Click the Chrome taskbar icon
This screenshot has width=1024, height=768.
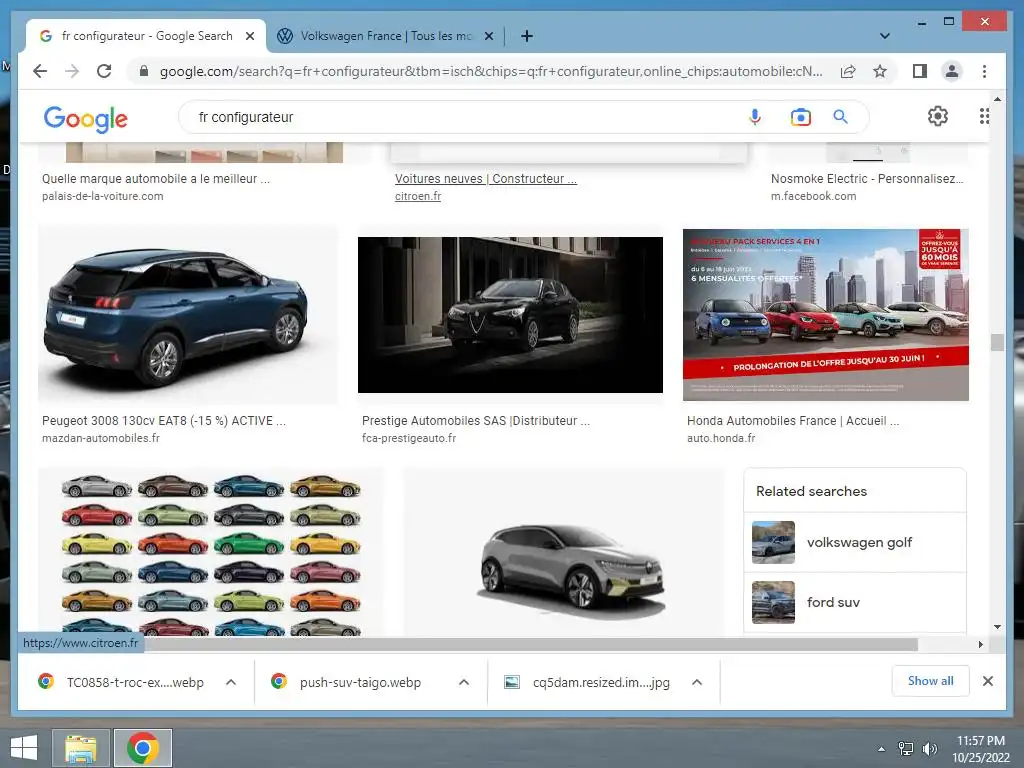tap(143, 748)
